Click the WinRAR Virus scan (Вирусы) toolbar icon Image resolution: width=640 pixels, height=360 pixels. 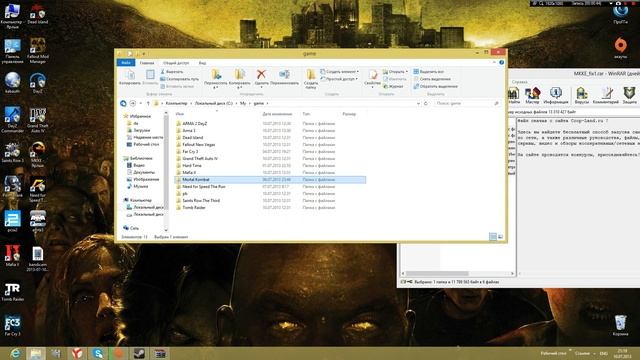tap(582, 96)
